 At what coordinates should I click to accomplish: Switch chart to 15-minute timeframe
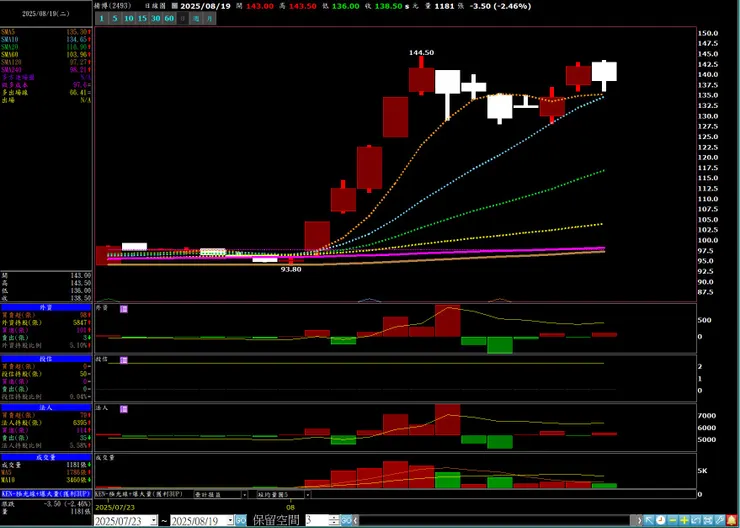[142, 19]
